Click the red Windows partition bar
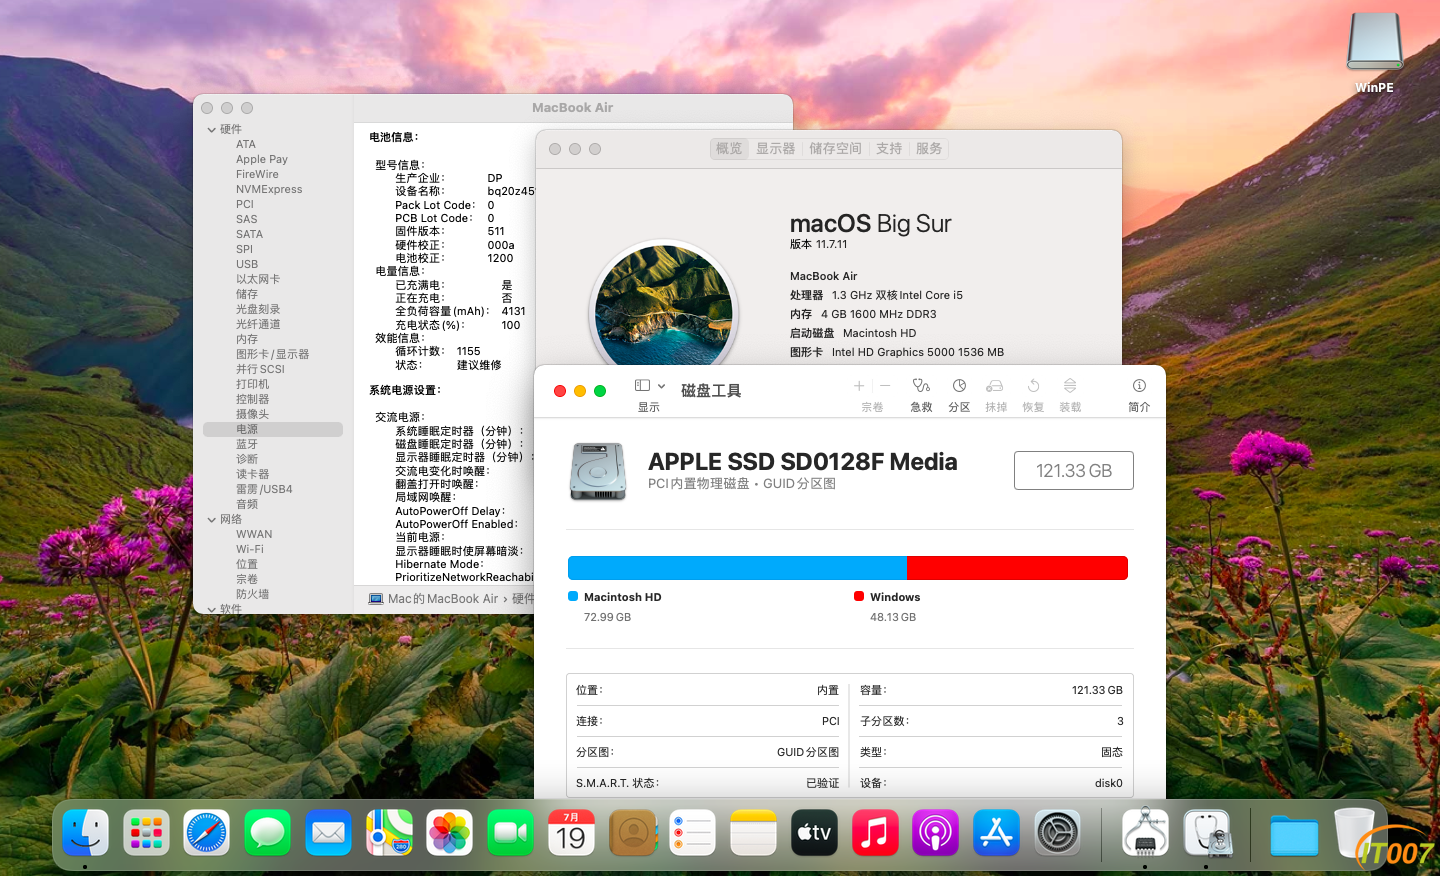Image resolution: width=1440 pixels, height=876 pixels. coord(1017,568)
